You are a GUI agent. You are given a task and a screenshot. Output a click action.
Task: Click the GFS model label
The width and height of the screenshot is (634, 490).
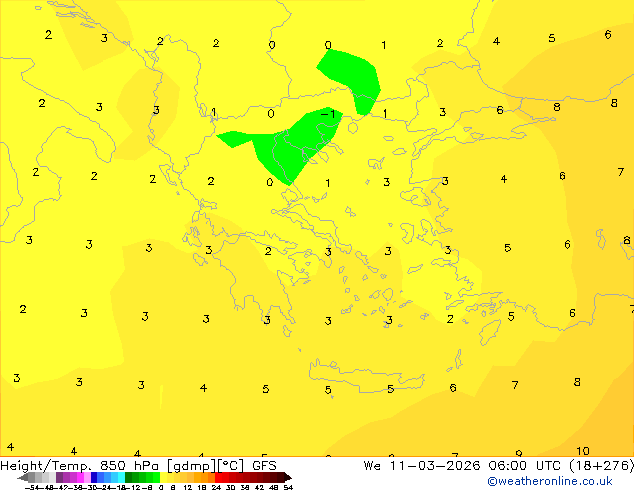[x=264, y=466]
